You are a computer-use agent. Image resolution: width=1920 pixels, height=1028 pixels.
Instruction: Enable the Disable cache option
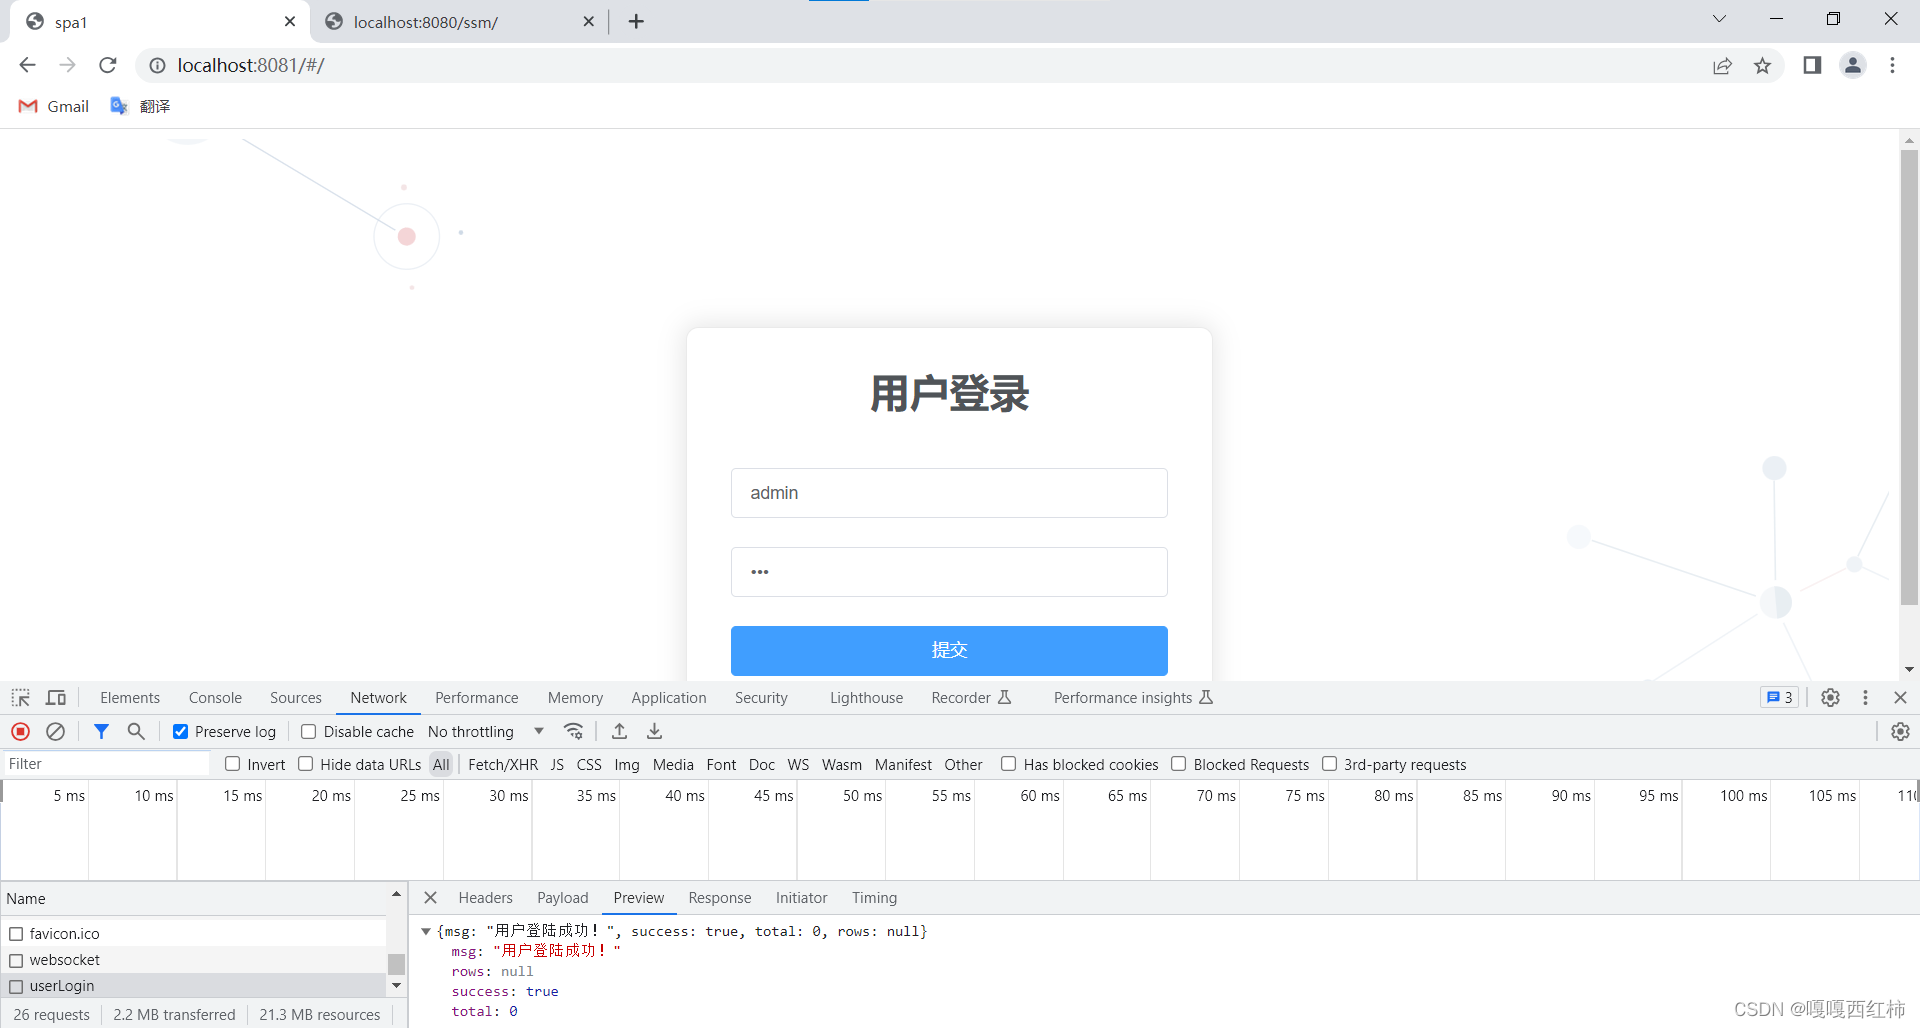coord(309,731)
